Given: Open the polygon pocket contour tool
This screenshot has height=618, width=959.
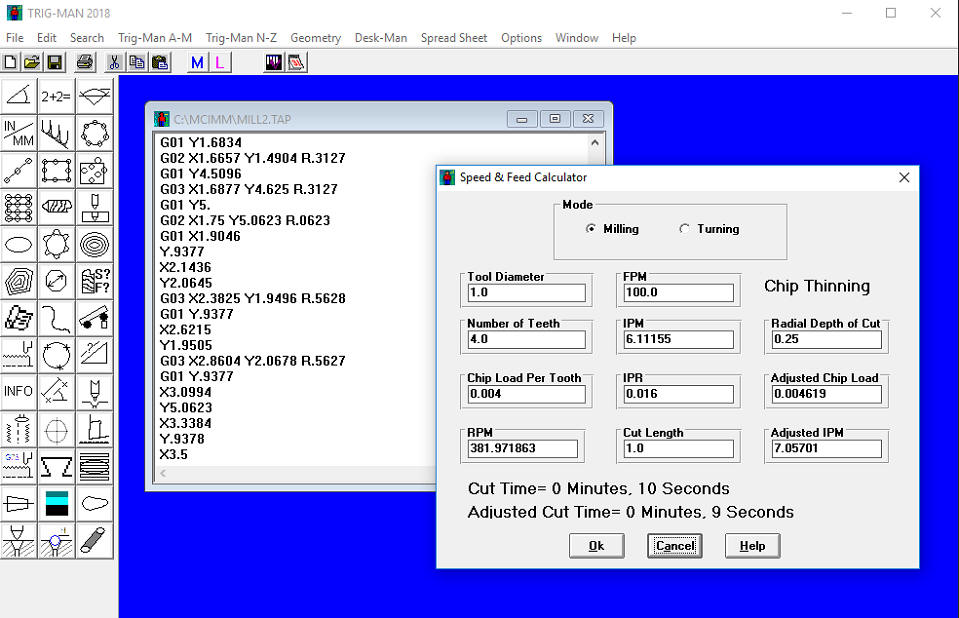Looking at the screenshot, I should point(19,281).
